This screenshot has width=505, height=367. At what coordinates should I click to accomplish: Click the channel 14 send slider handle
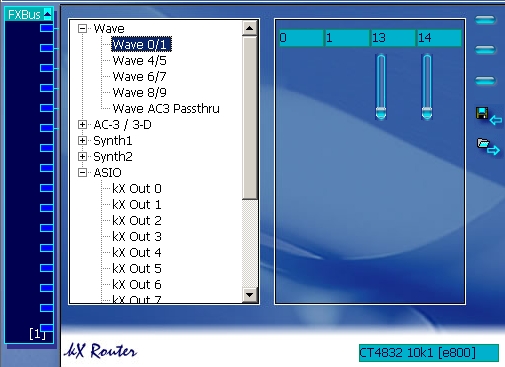click(x=427, y=113)
